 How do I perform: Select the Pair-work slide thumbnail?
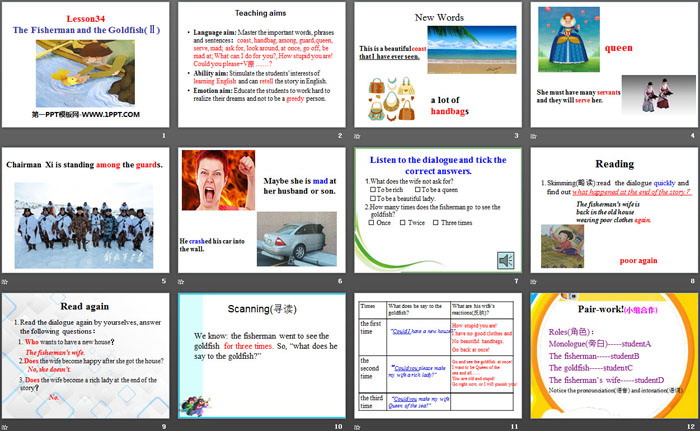click(x=613, y=354)
